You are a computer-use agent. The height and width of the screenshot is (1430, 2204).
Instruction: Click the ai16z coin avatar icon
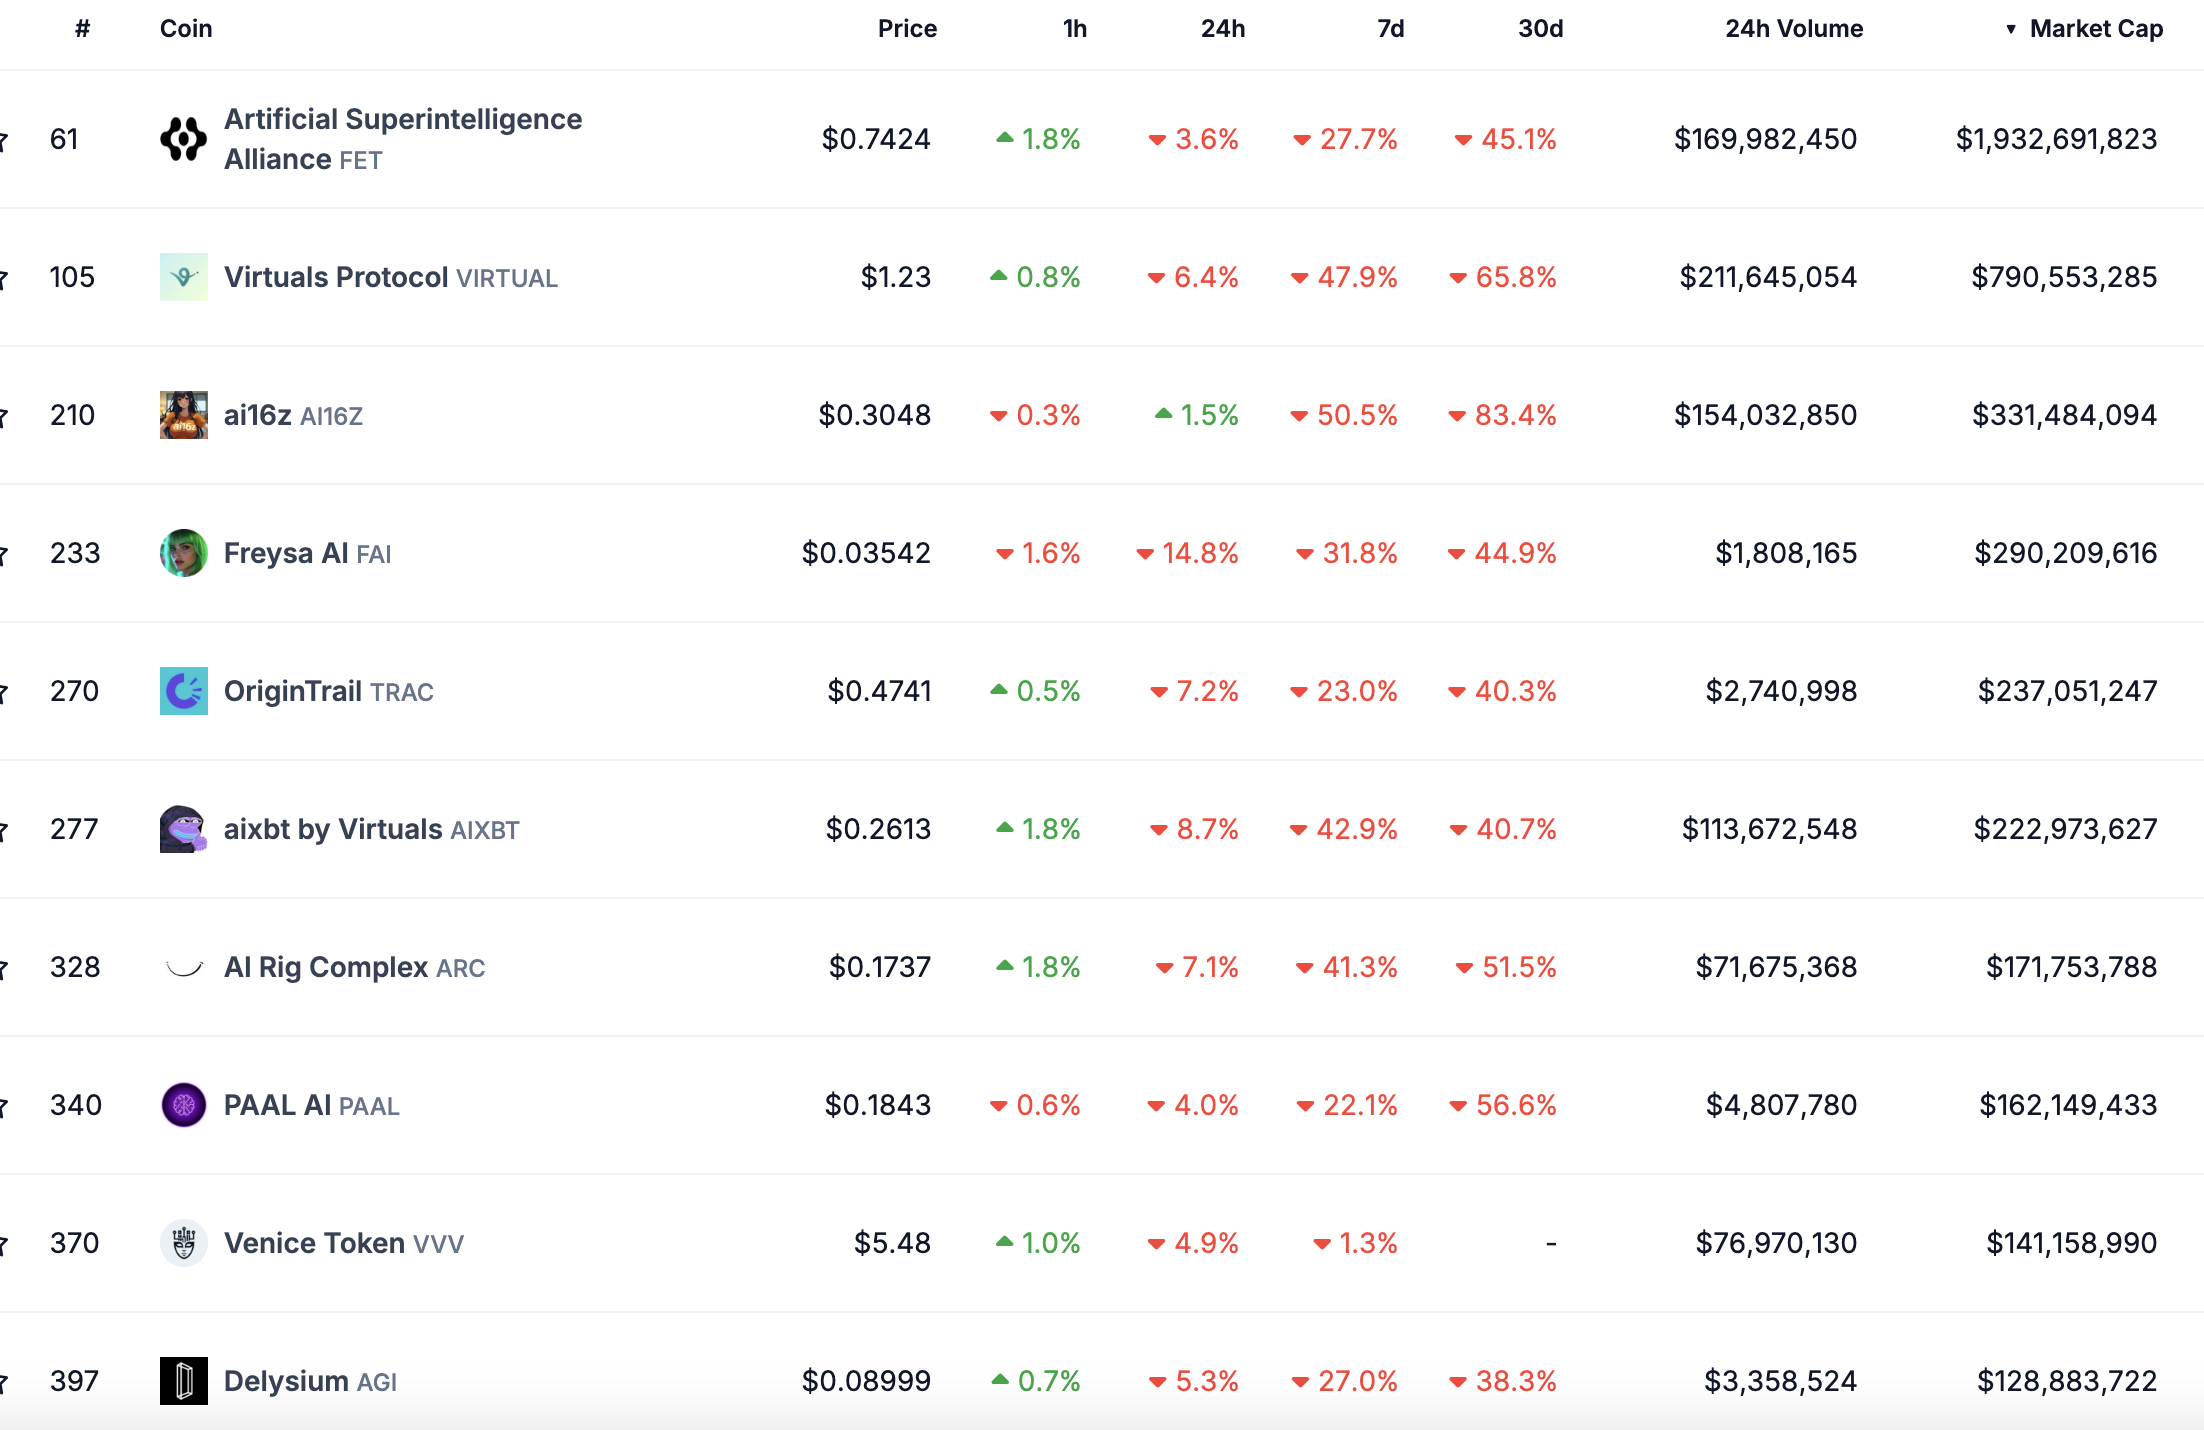point(183,415)
